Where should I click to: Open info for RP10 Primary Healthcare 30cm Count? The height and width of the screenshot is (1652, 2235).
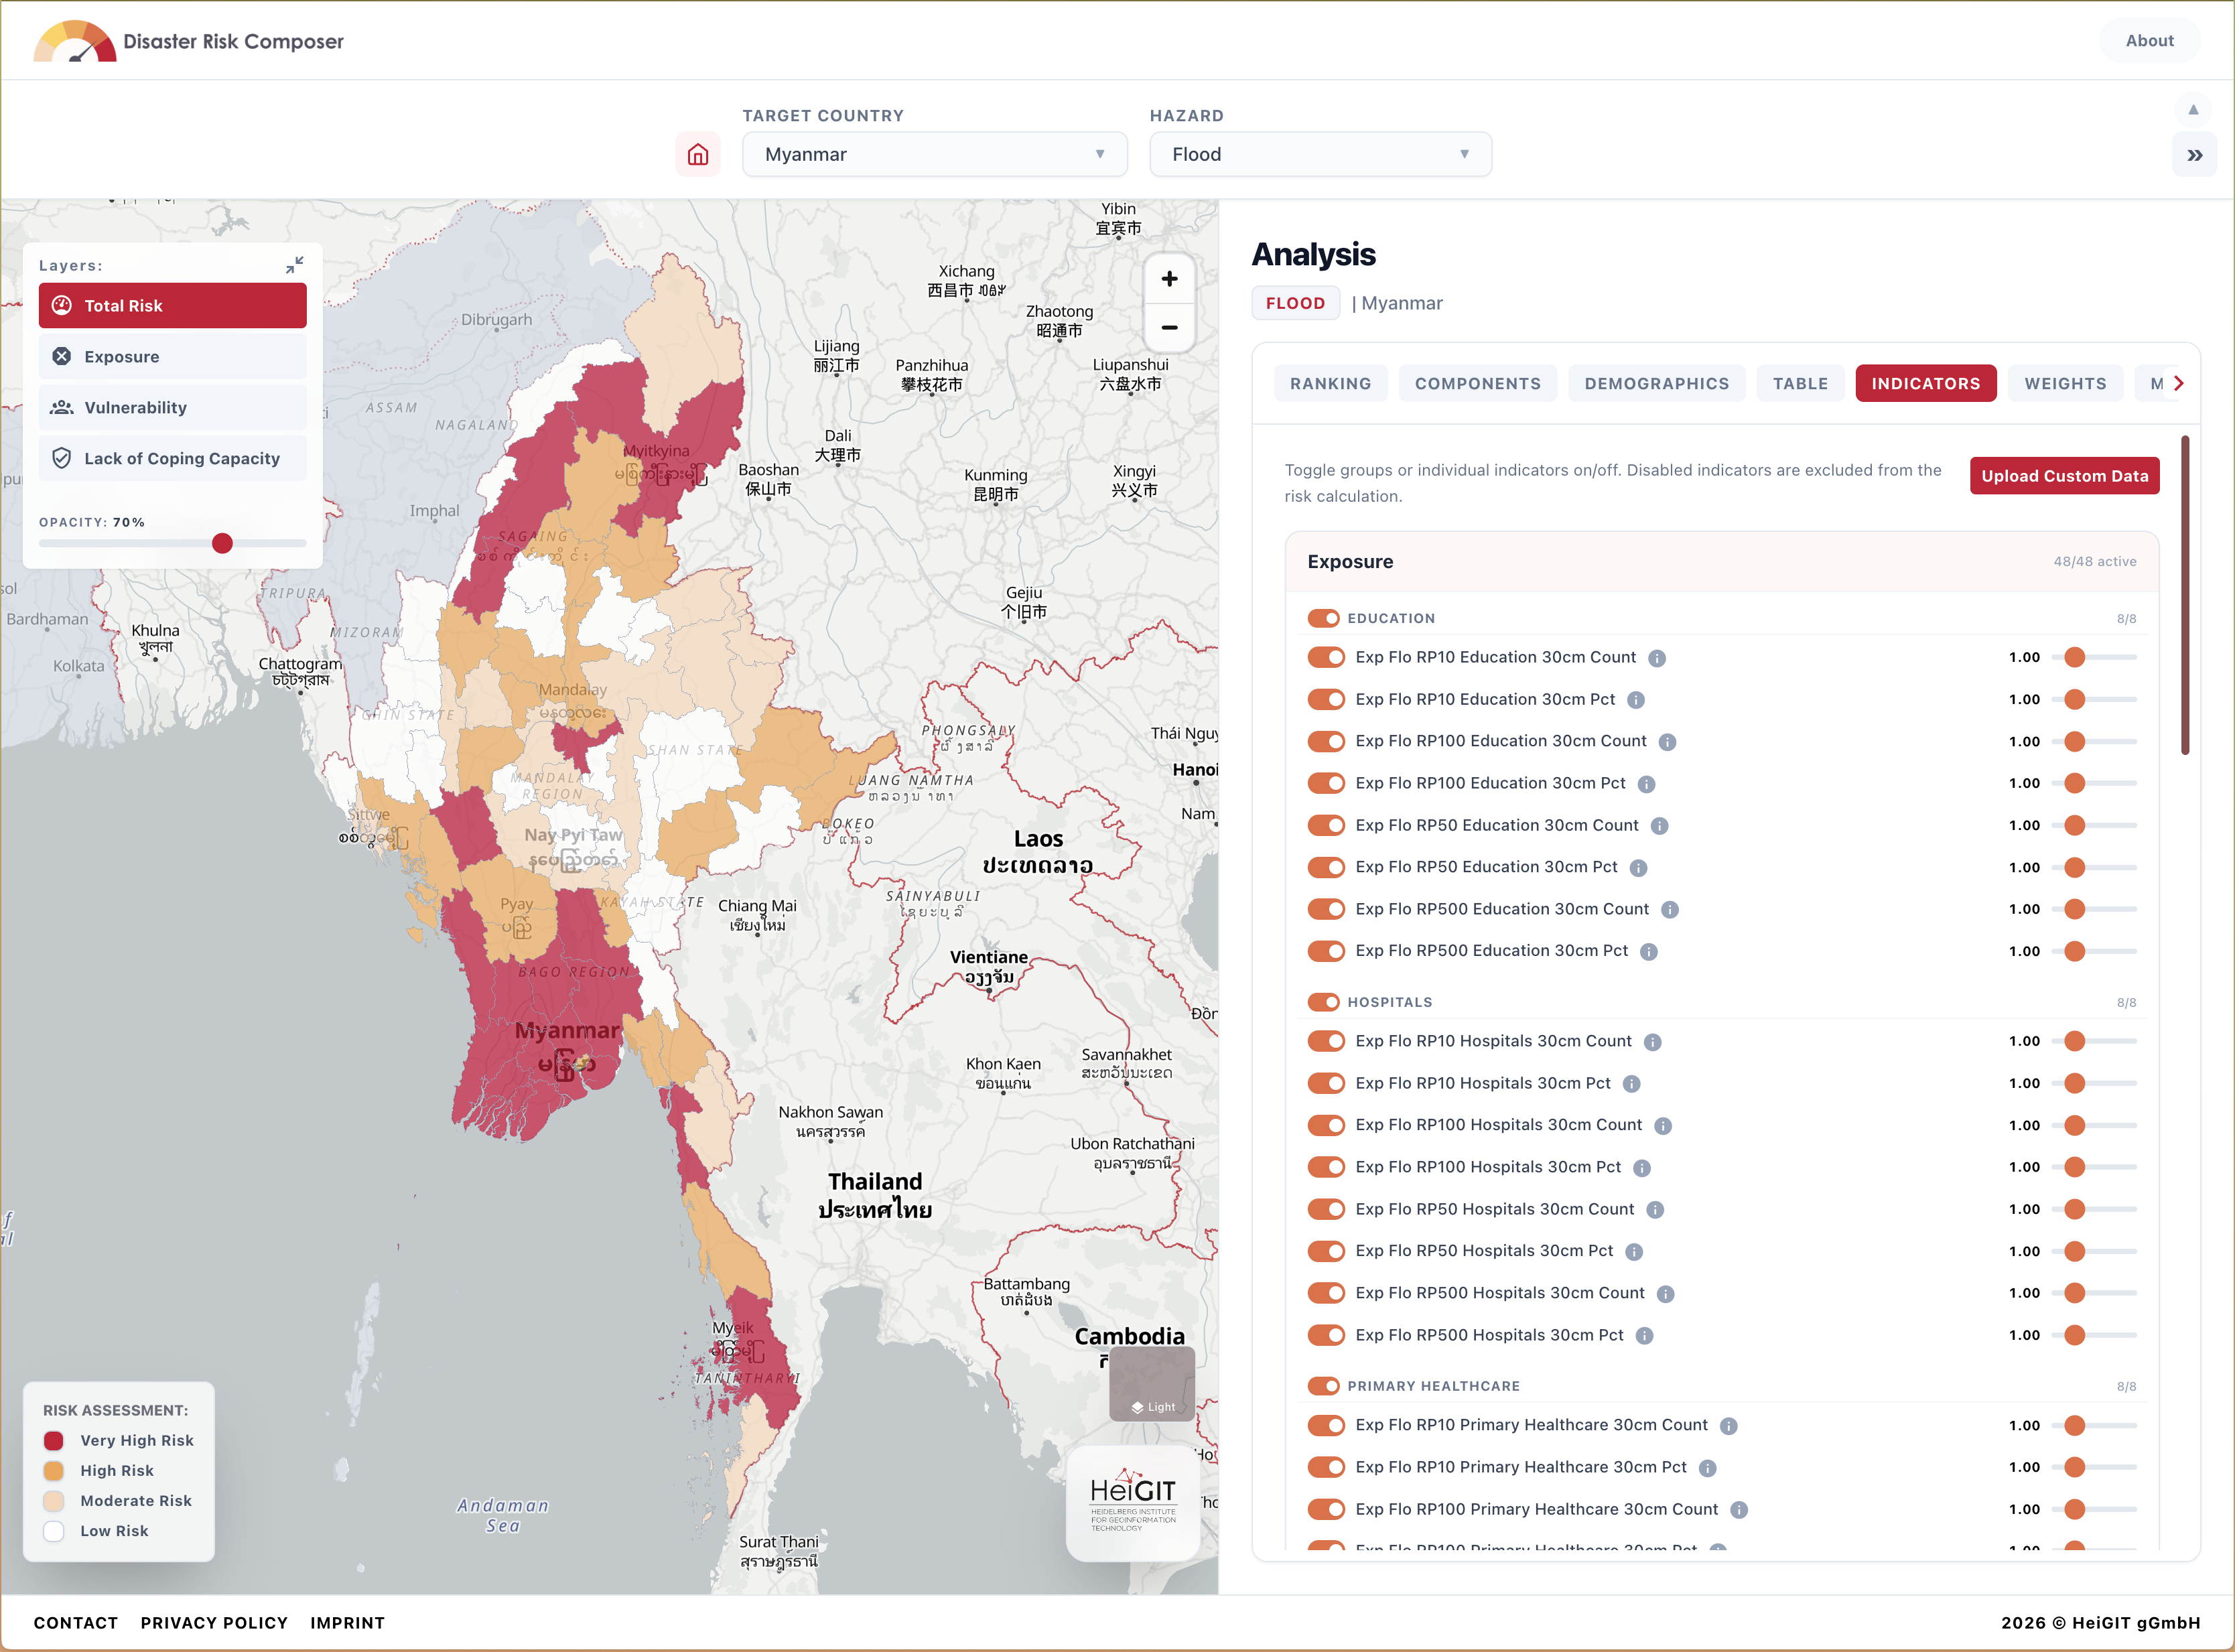1728,1426
